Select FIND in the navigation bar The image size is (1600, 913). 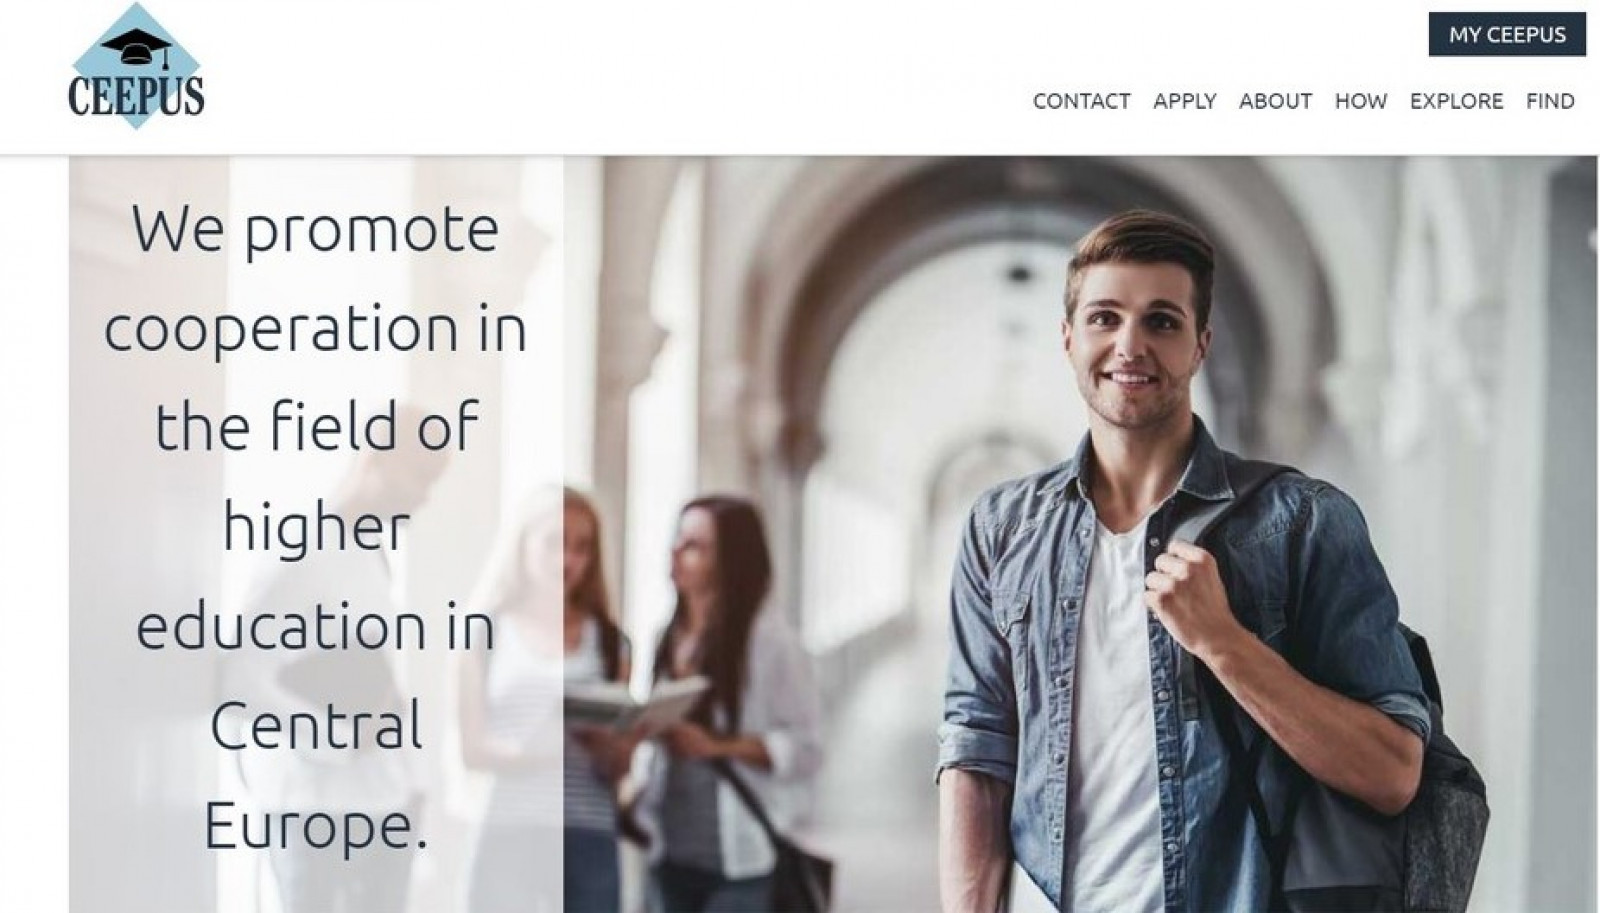[1550, 101]
